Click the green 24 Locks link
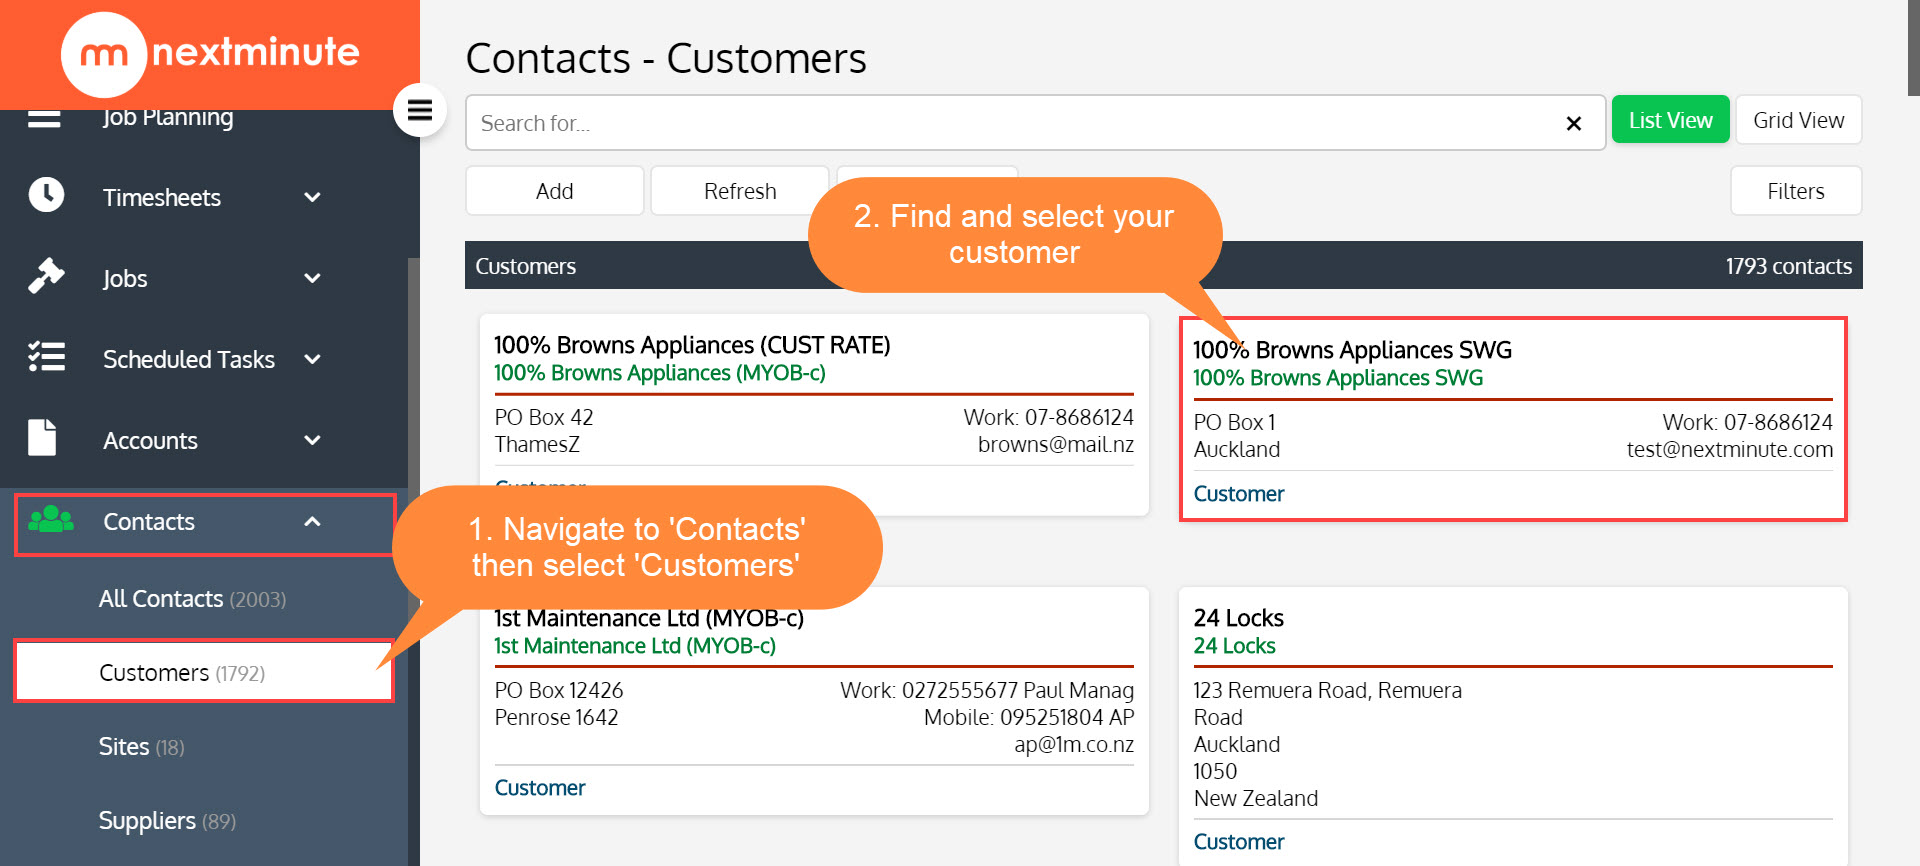Viewport: 1920px width, 866px height. coord(1234,646)
